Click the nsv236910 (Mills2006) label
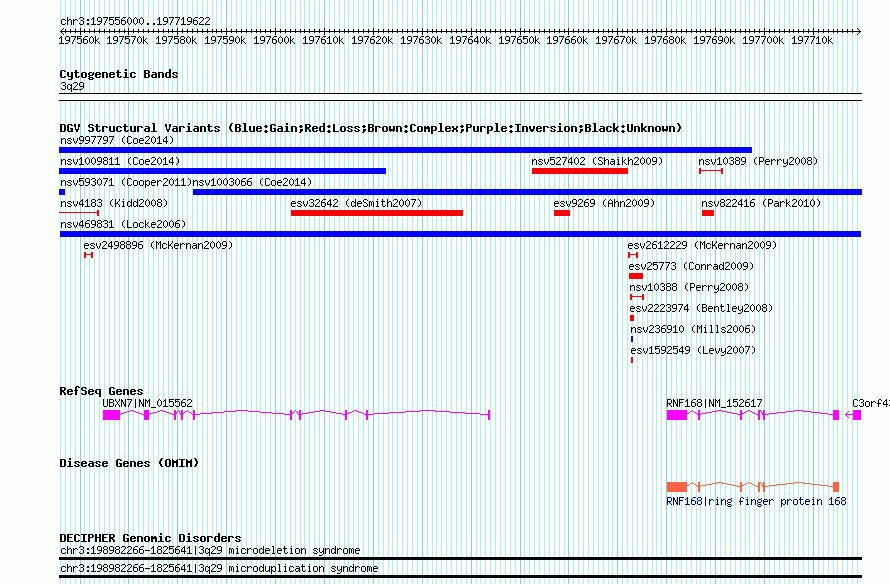The image size is (890, 584). 693,329
